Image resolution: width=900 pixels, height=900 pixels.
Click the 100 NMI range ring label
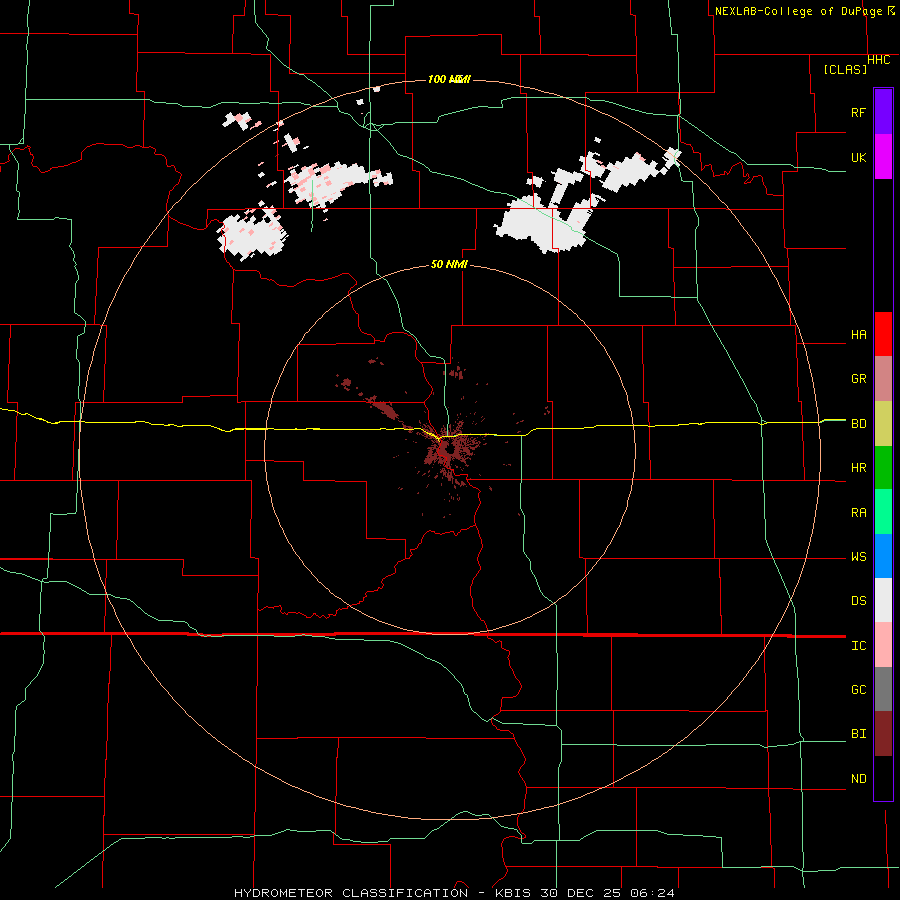(449, 79)
